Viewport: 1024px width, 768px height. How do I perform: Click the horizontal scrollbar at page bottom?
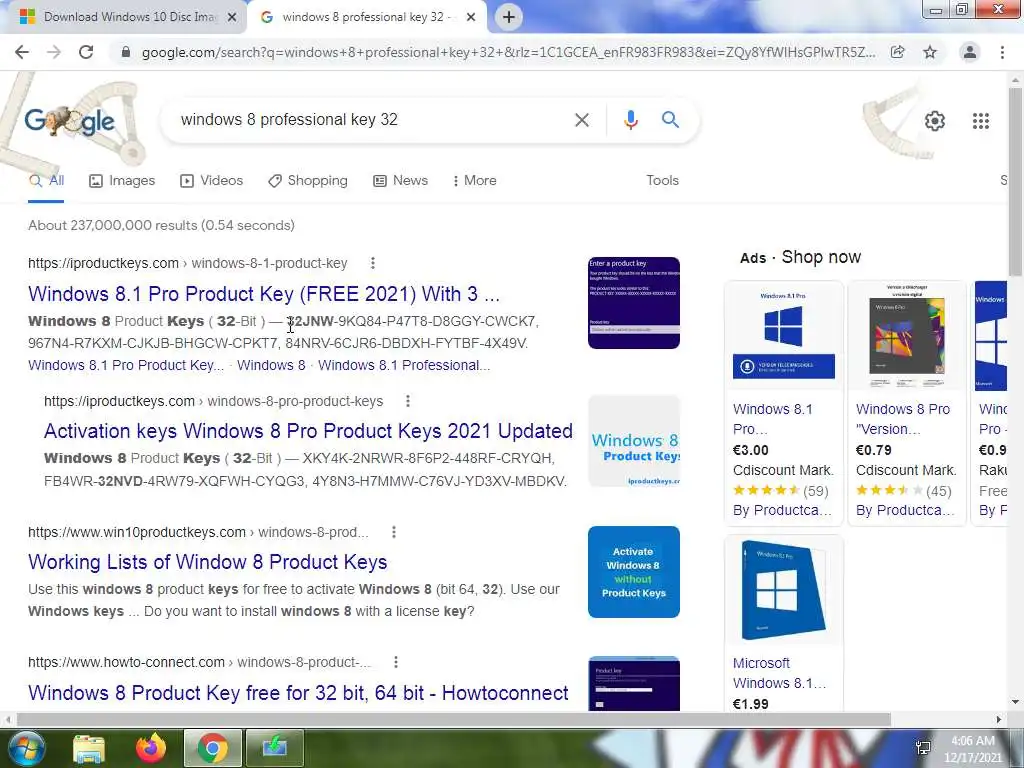click(x=454, y=720)
